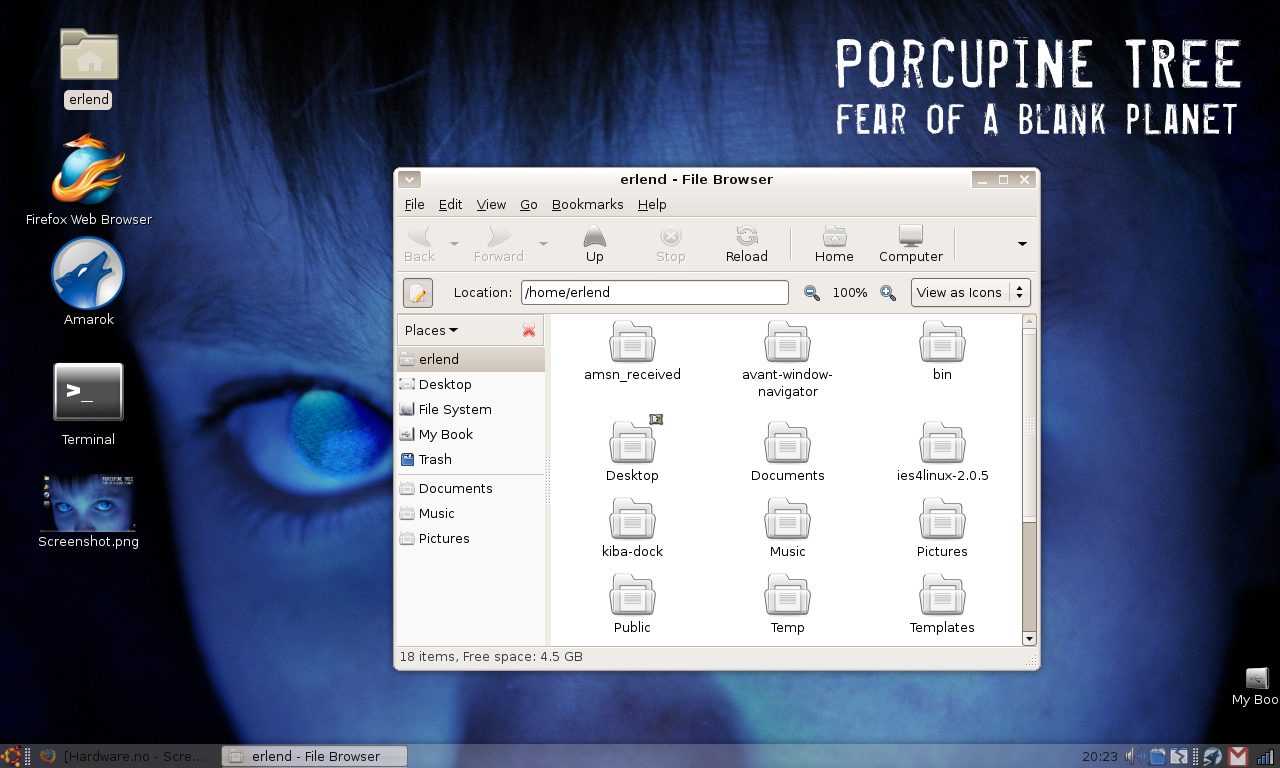Click the Location path input field
Viewport: 1280px width, 768px height.
655,293
